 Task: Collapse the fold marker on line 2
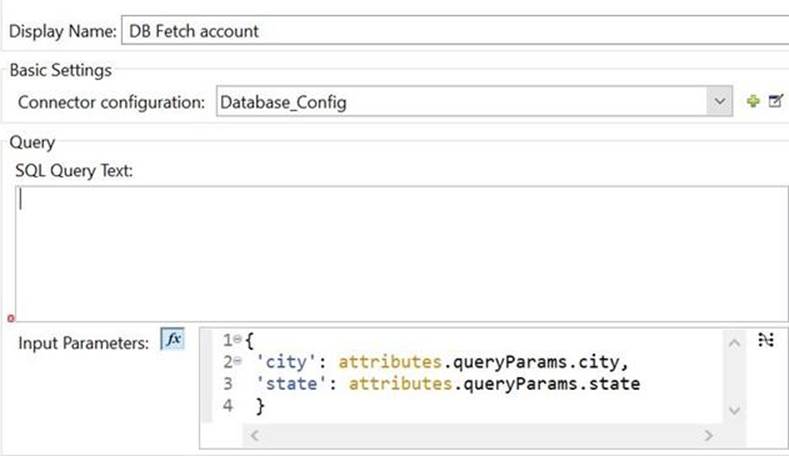pos(236,363)
